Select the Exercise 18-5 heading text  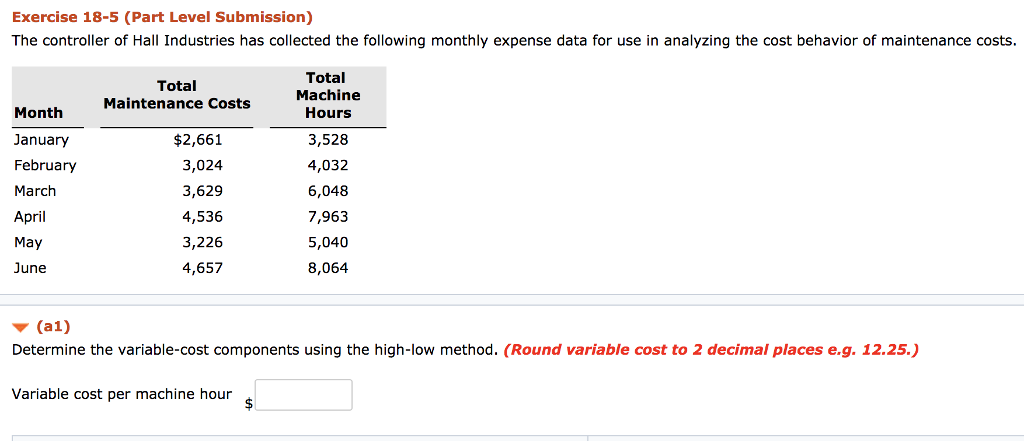tap(163, 16)
